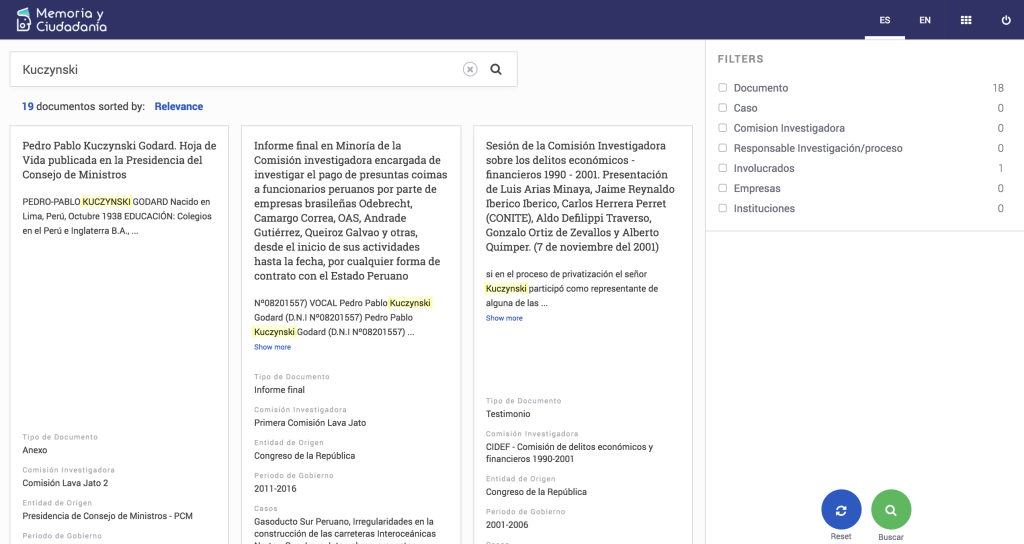Clear the search field text
1024x544 pixels.
tap(470, 70)
